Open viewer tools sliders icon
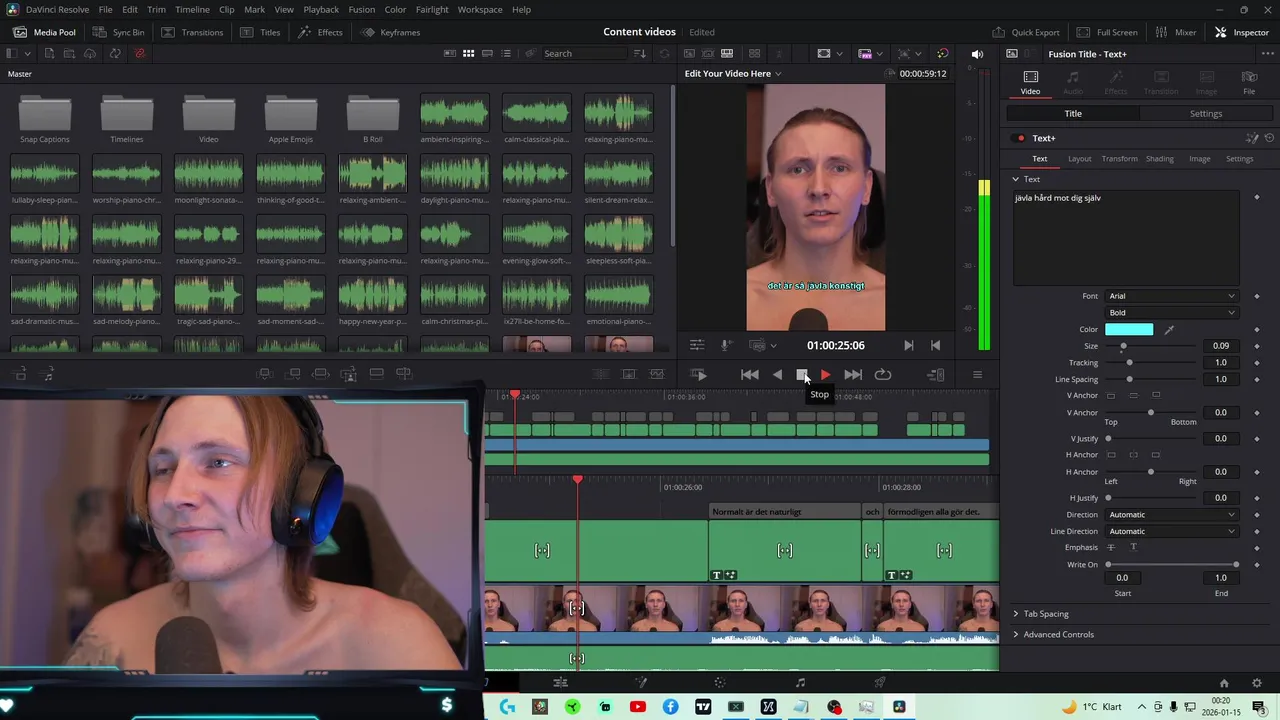Image resolution: width=1280 pixels, height=720 pixels. coord(697,345)
